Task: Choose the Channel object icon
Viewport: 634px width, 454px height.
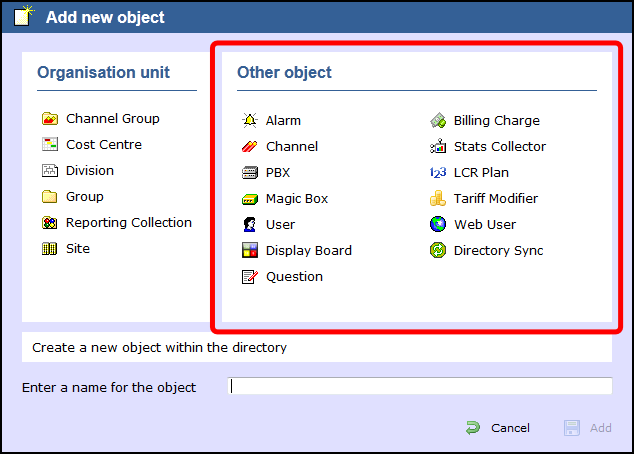Action: pos(250,147)
